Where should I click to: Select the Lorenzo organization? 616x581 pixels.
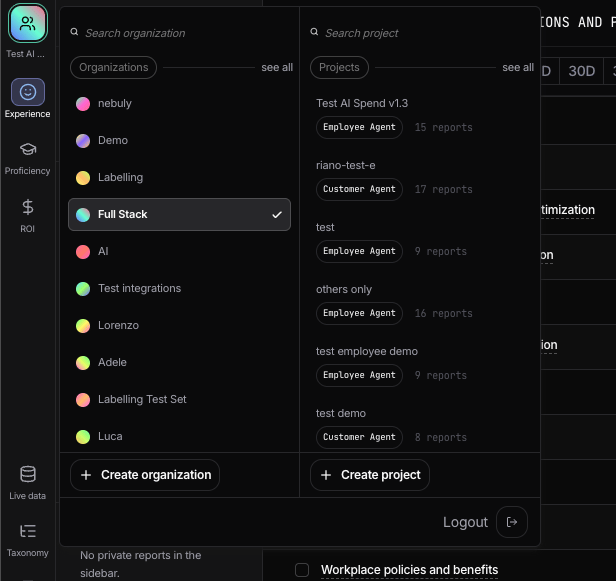point(179,326)
